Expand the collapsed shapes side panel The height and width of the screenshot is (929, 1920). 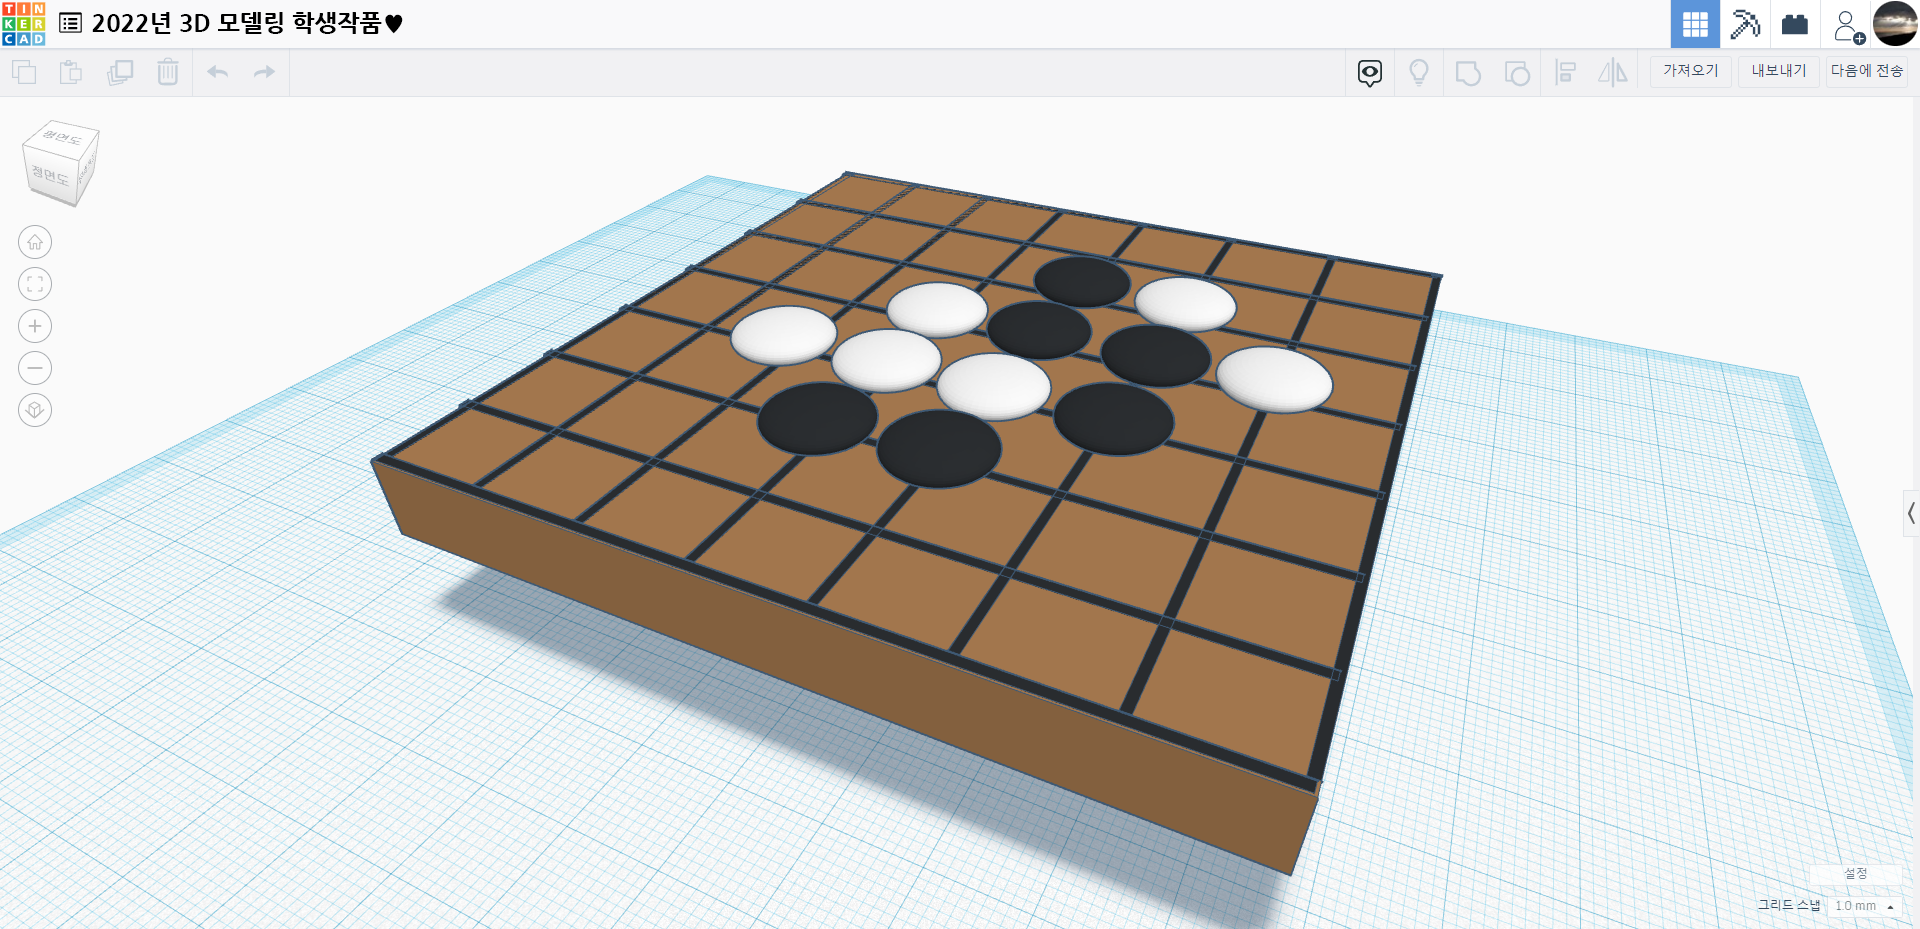(1911, 513)
